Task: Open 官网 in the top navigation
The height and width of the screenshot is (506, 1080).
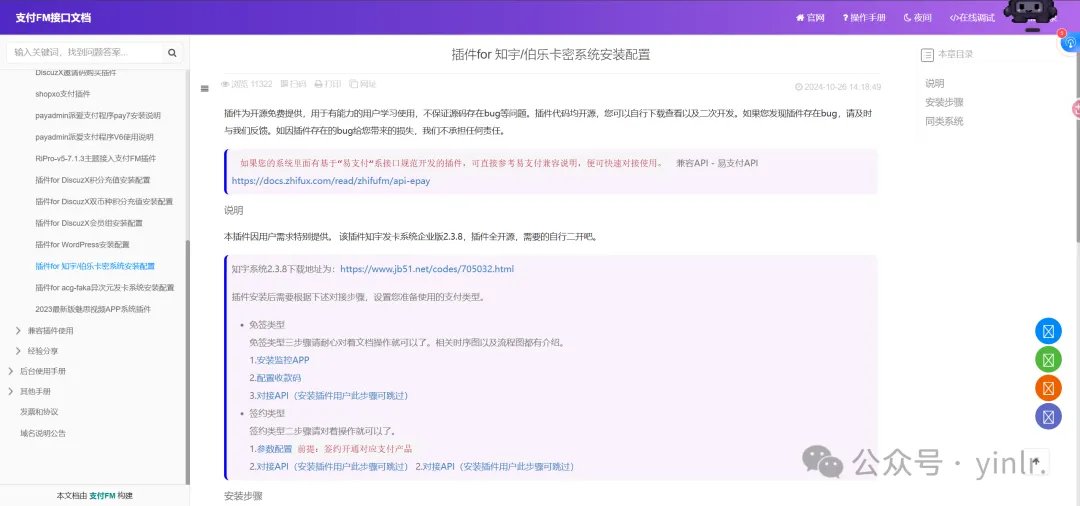Action: [810, 18]
